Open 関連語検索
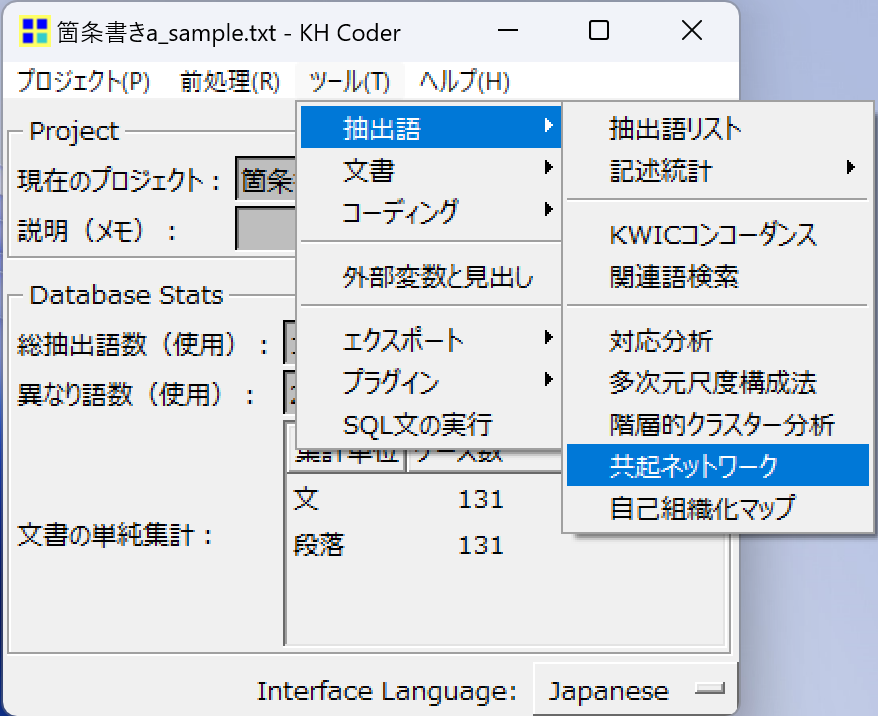 tap(718, 276)
